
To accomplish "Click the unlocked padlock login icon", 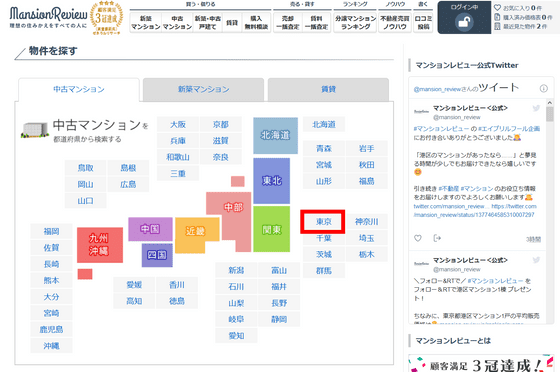I will [464, 22].
